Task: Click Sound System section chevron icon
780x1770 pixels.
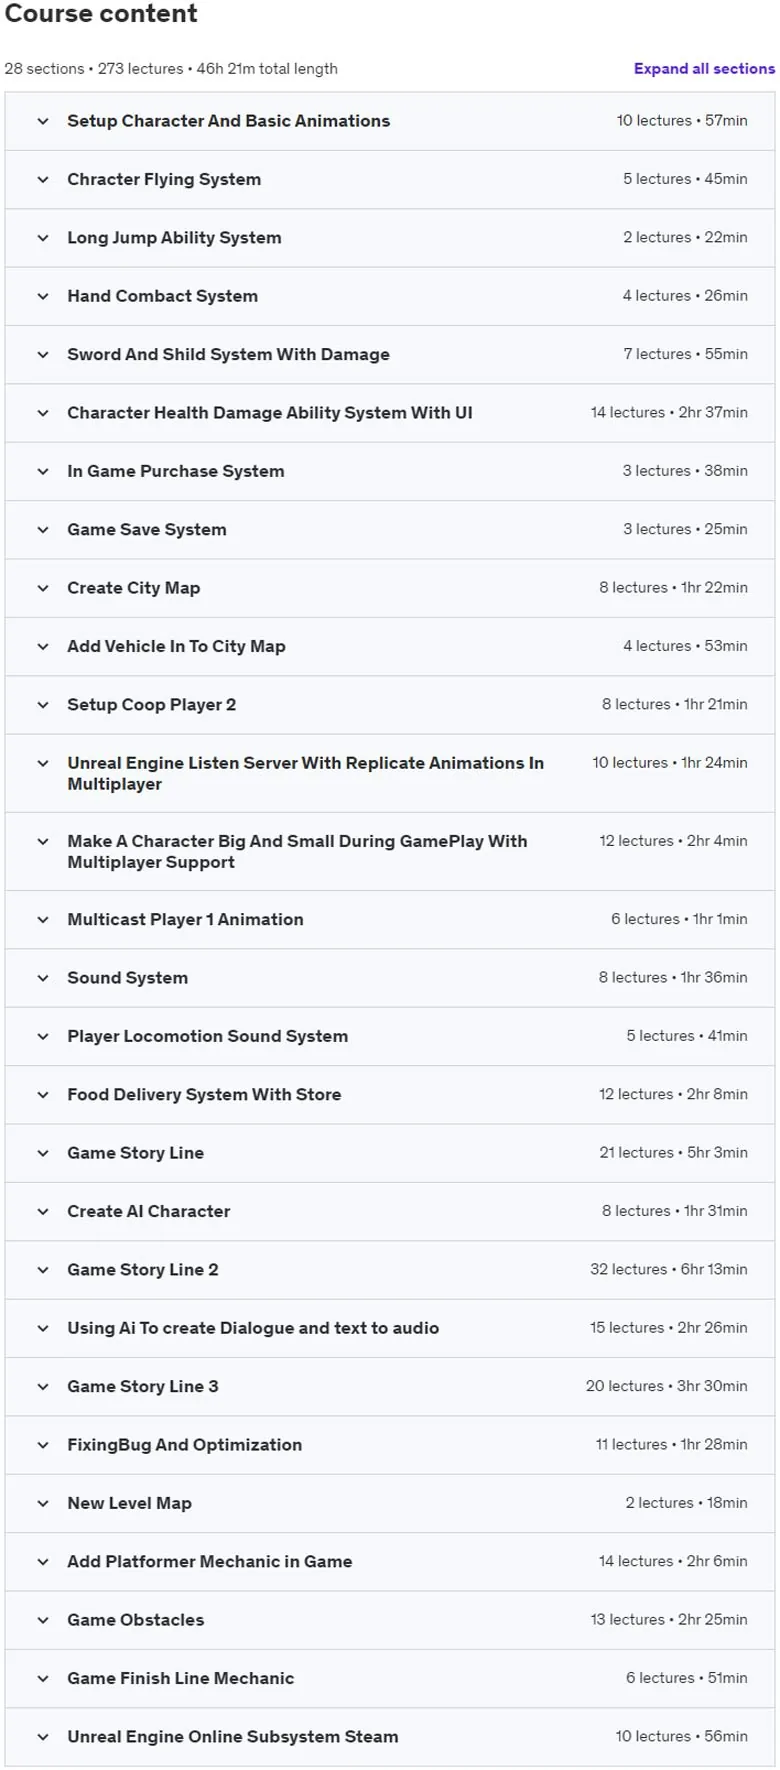Action: click(43, 978)
